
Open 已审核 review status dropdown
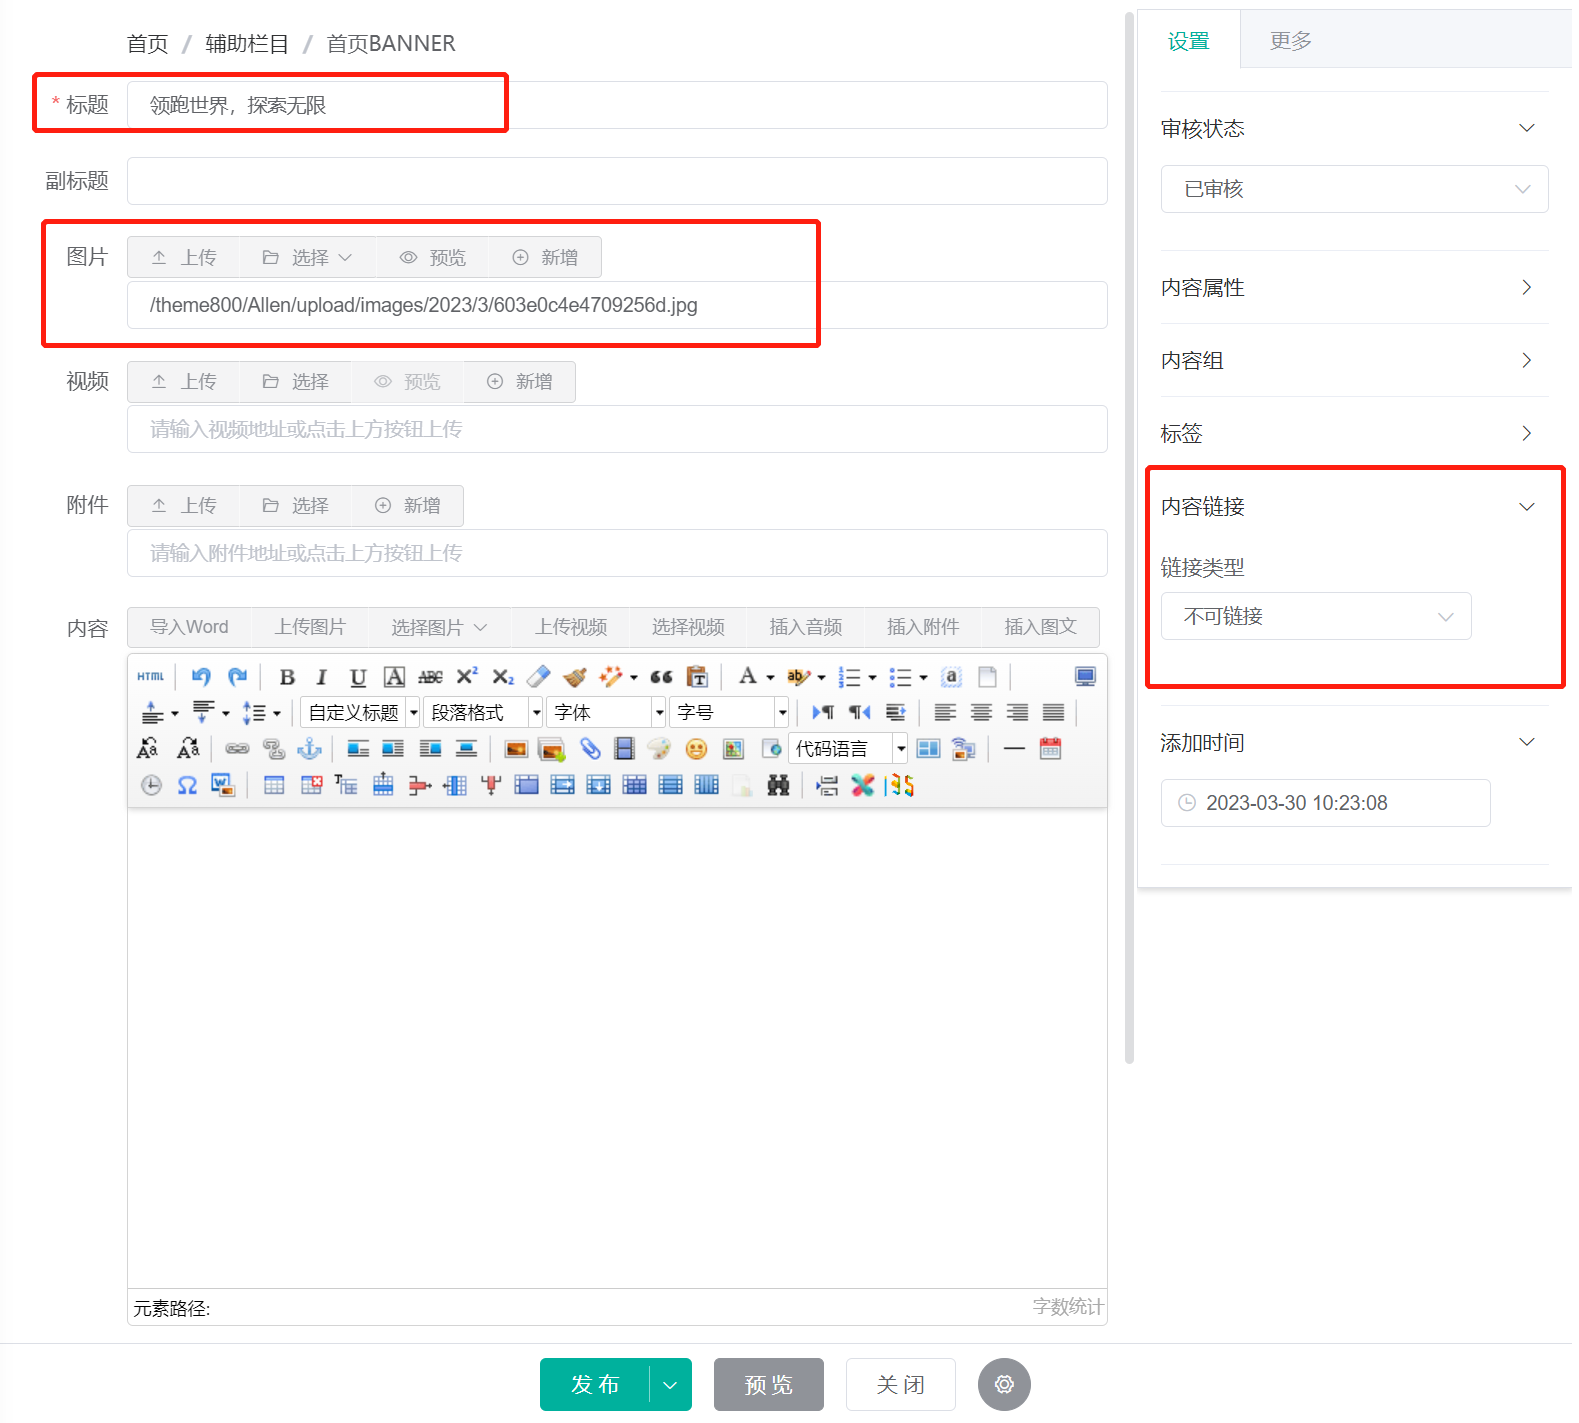(1354, 189)
